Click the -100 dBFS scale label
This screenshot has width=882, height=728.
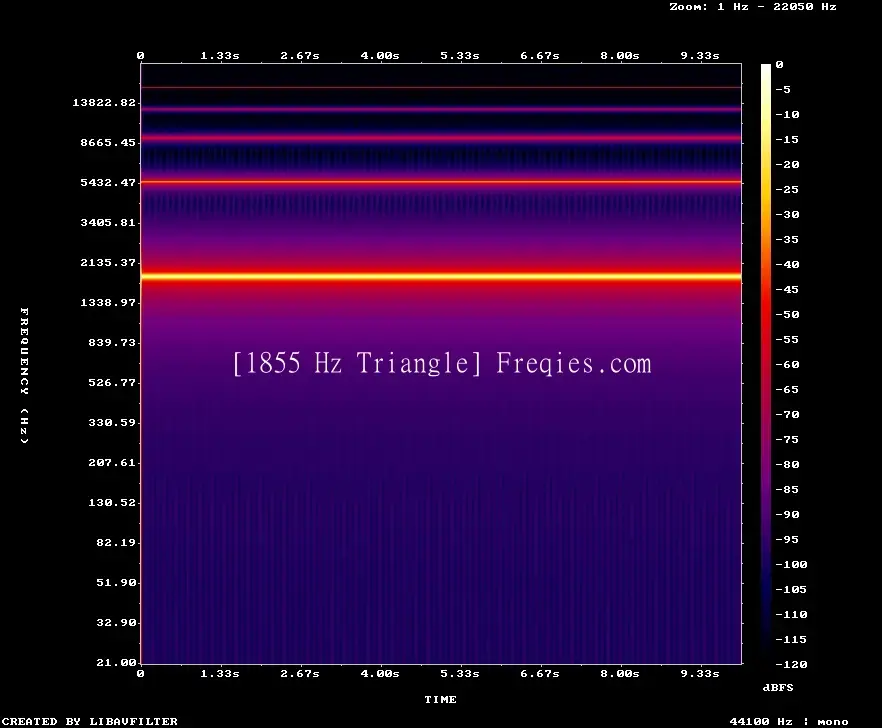[791, 564]
